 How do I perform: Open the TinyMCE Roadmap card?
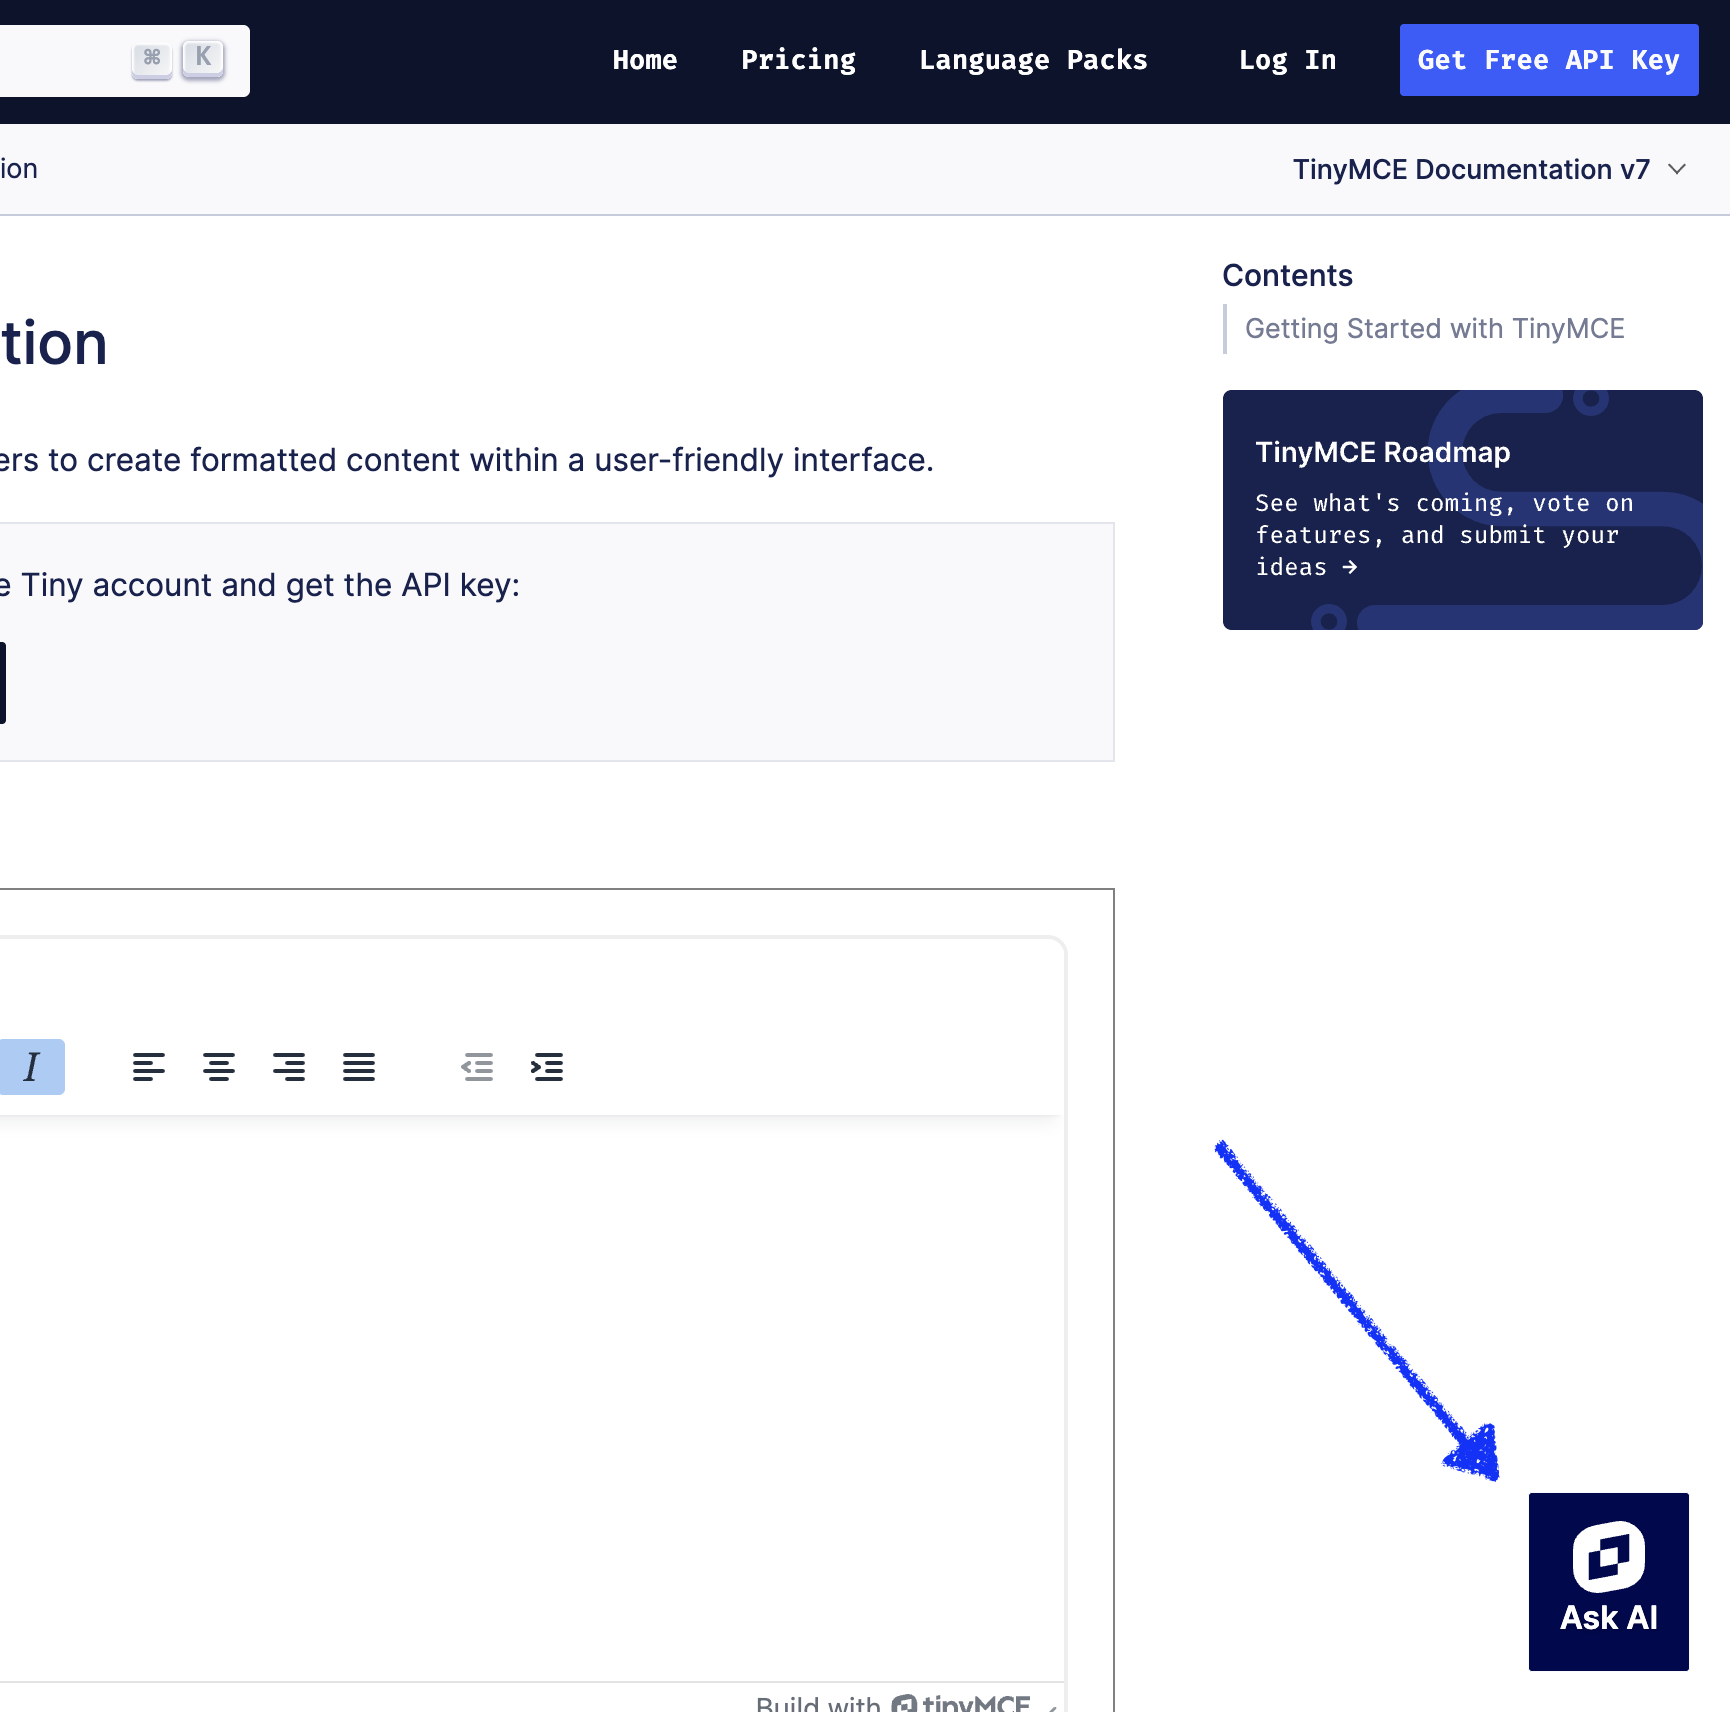[1463, 510]
